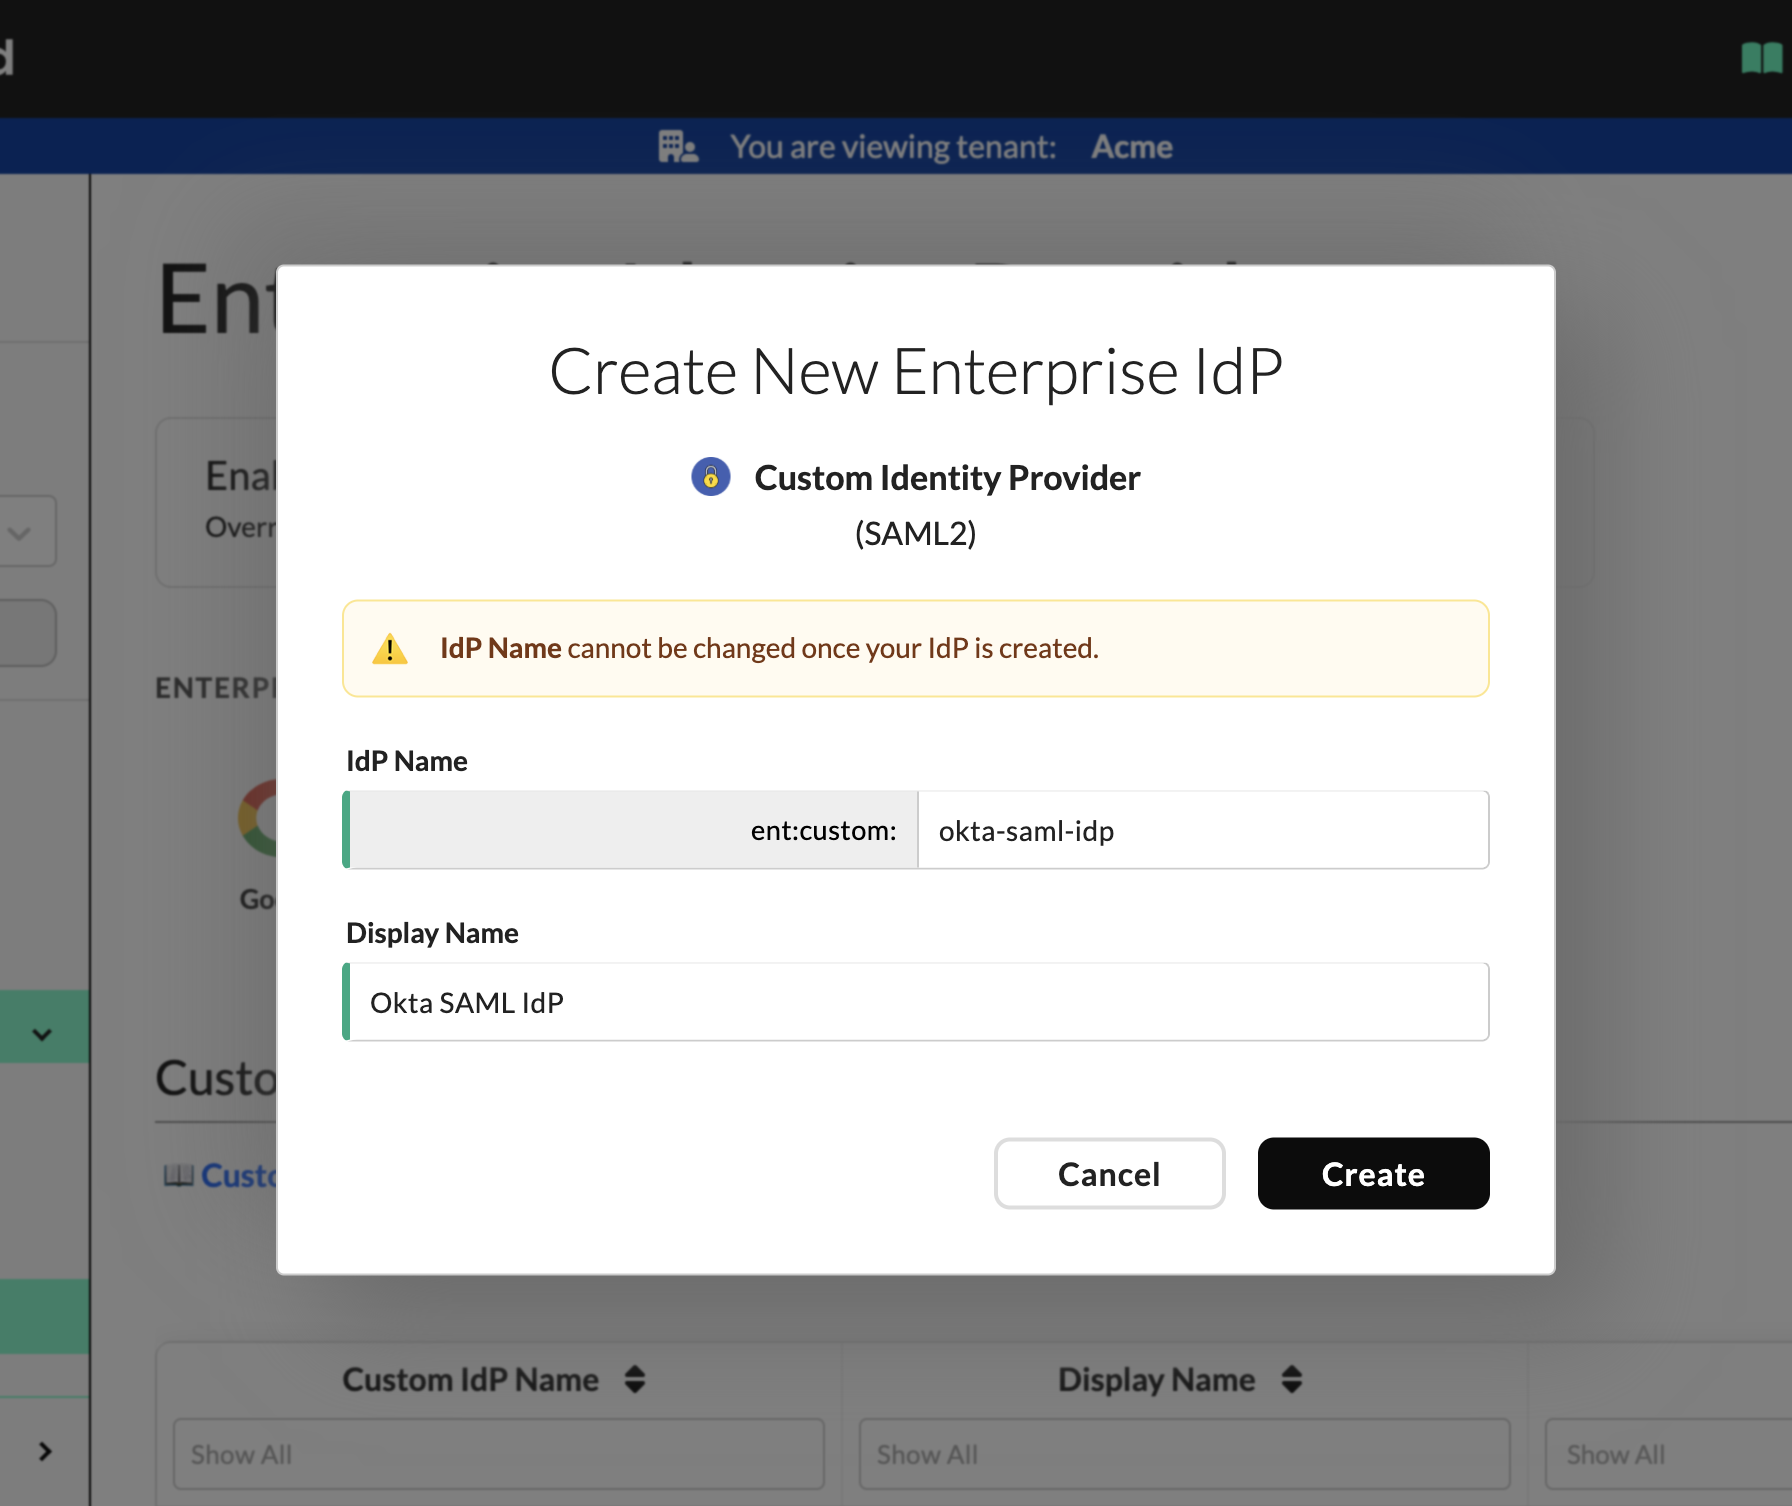The width and height of the screenshot is (1792, 1506).
Task: Click the yellow warning triangle icon
Action: pyautogui.click(x=390, y=649)
